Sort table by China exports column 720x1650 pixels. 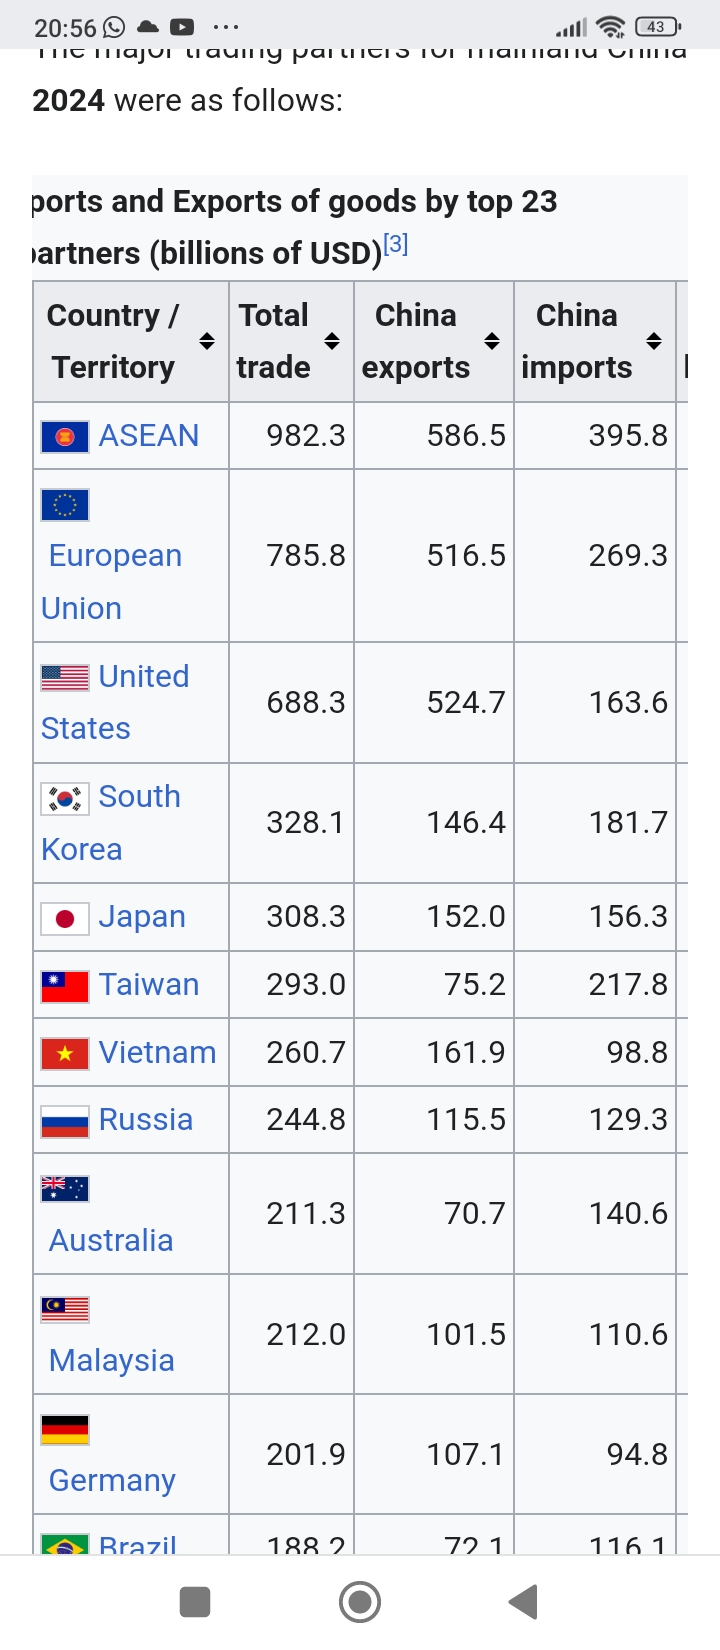pyautogui.click(x=492, y=341)
